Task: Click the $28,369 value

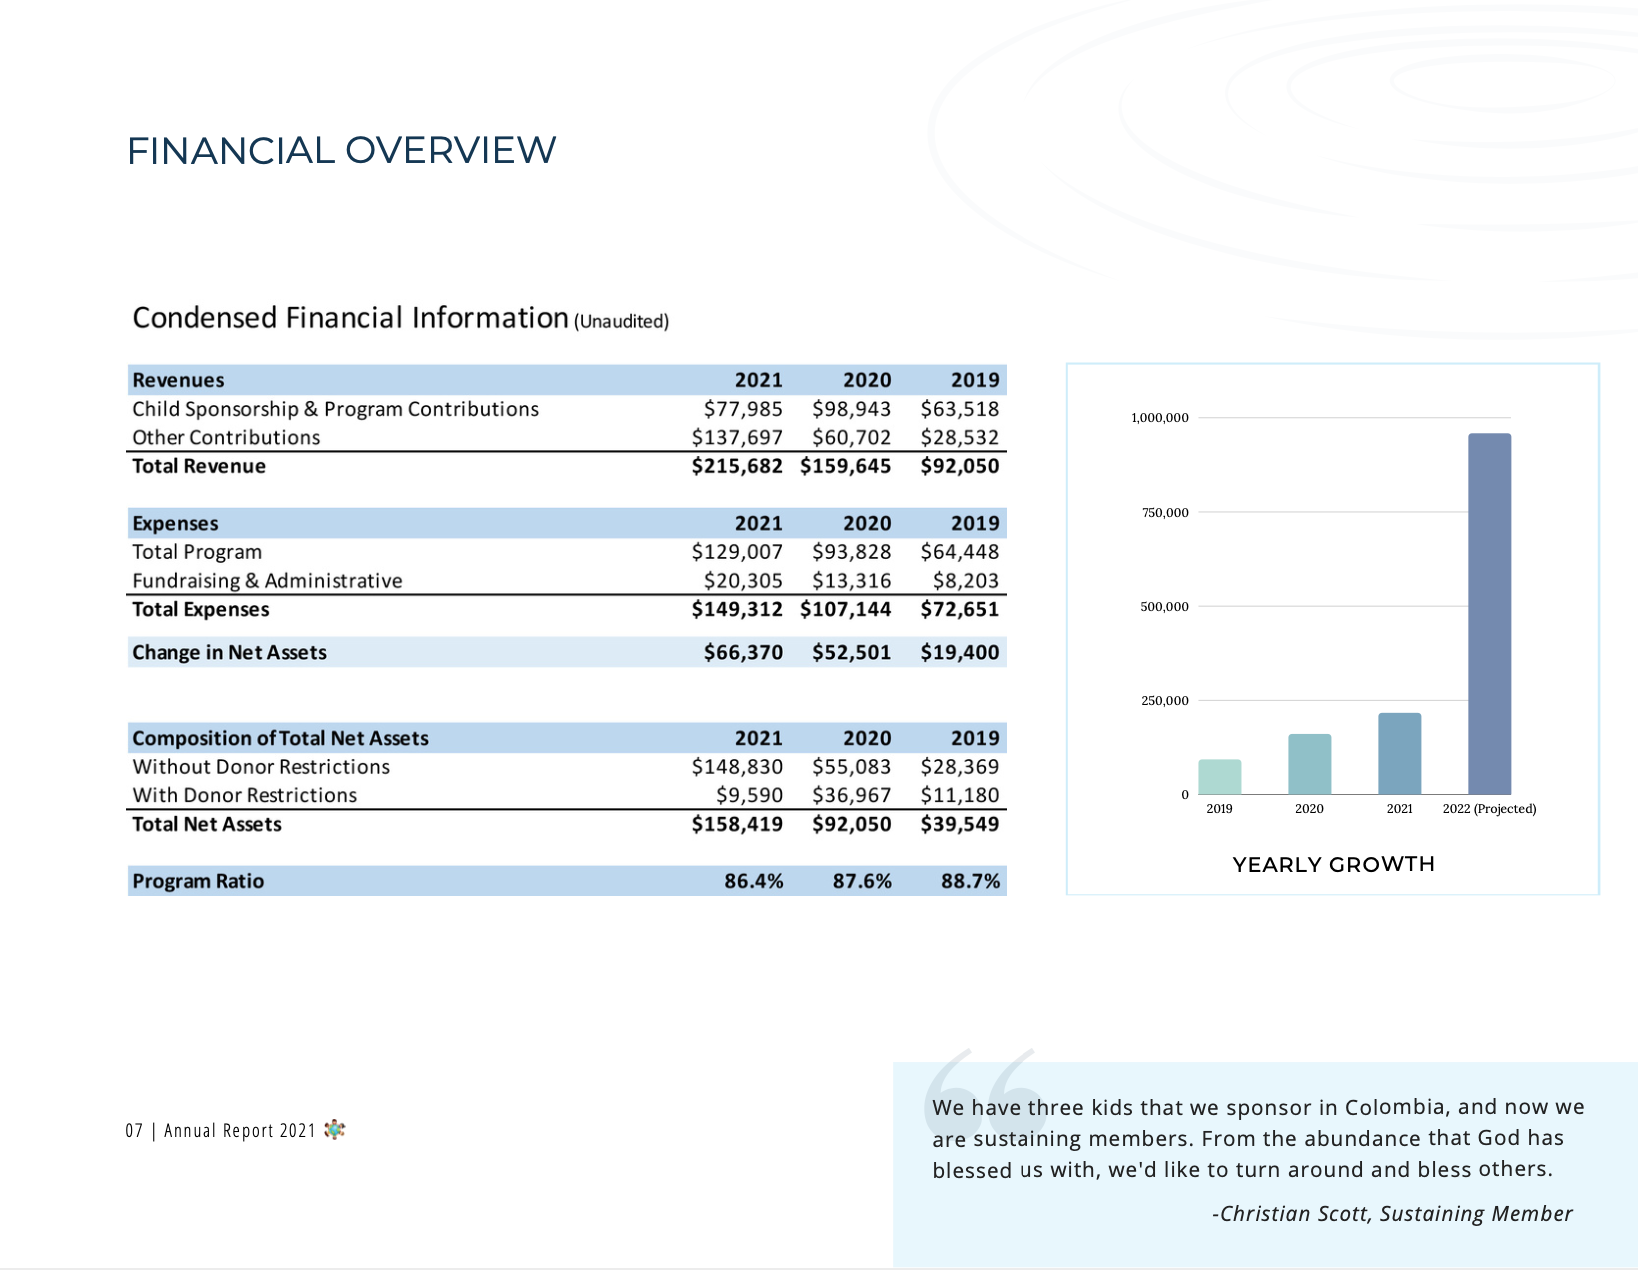Action: [x=960, y=767]
